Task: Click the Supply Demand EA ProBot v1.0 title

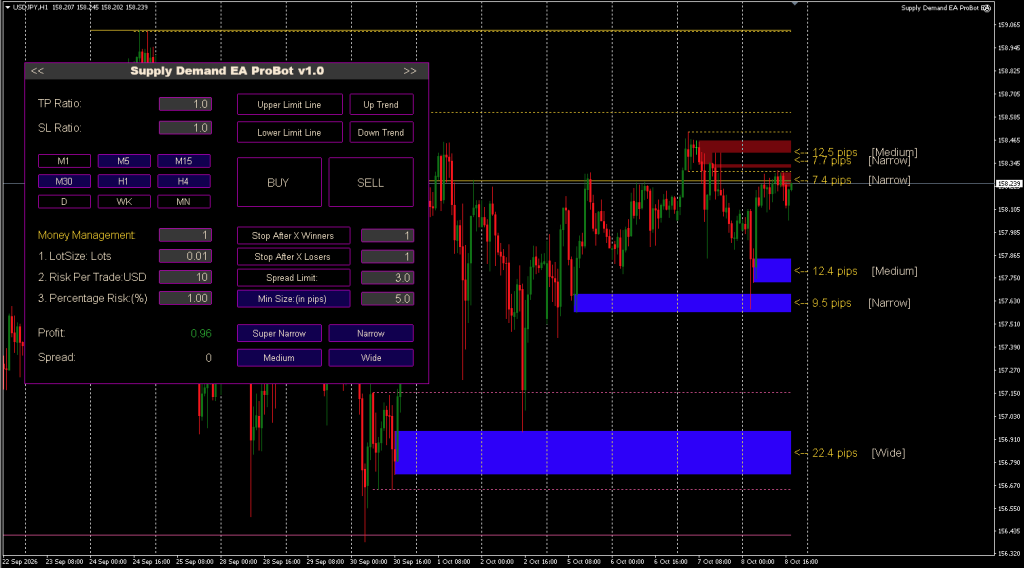Action: (x=227, y=71)
